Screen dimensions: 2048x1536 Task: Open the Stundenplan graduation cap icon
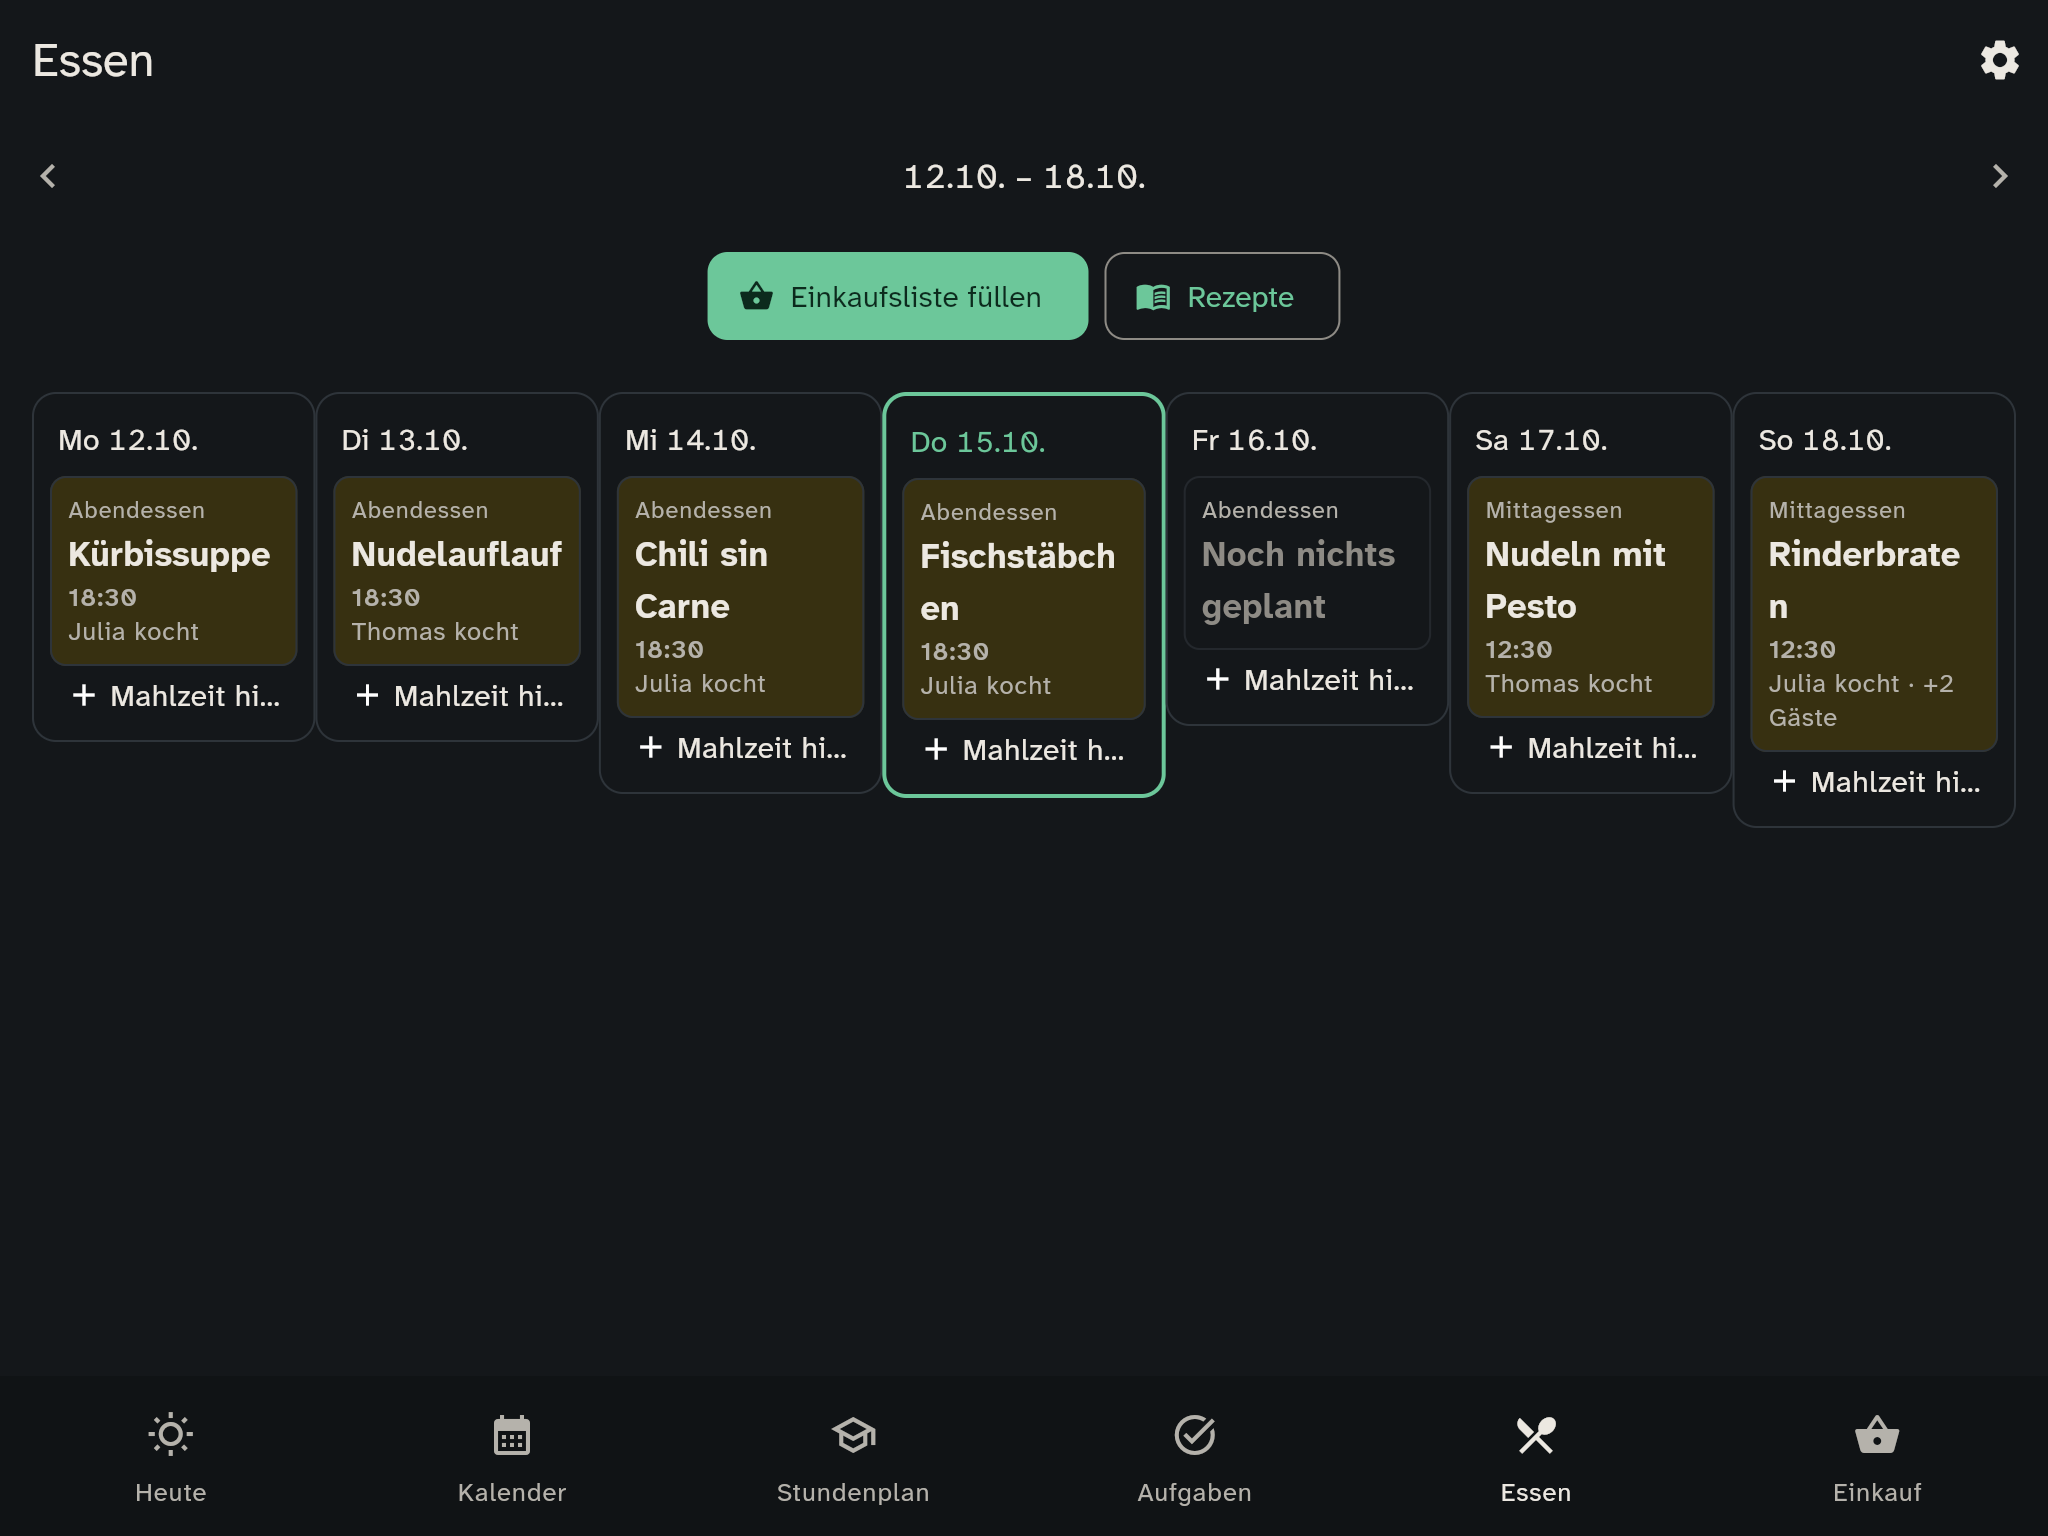click(853, 1435)
